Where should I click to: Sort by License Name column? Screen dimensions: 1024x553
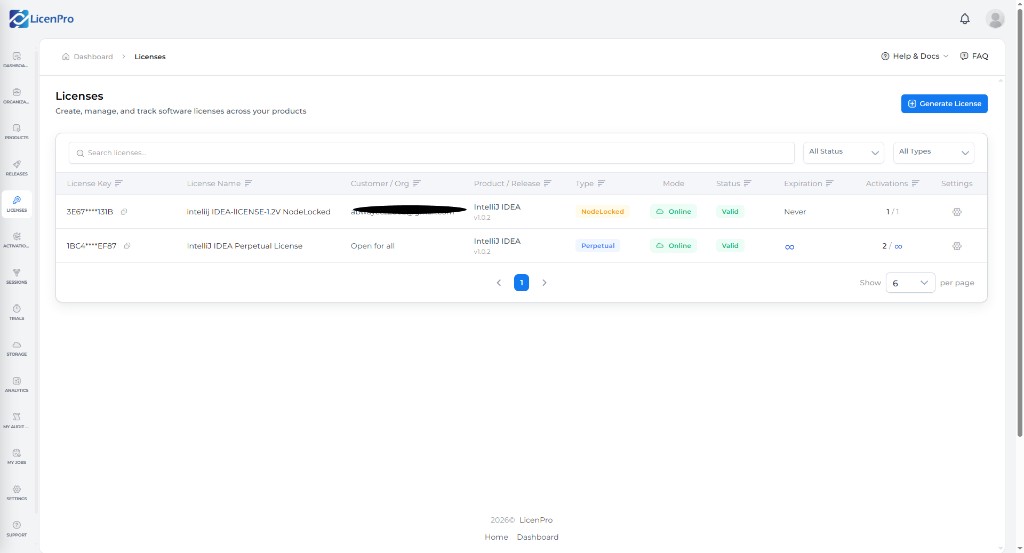pos(248,183)
